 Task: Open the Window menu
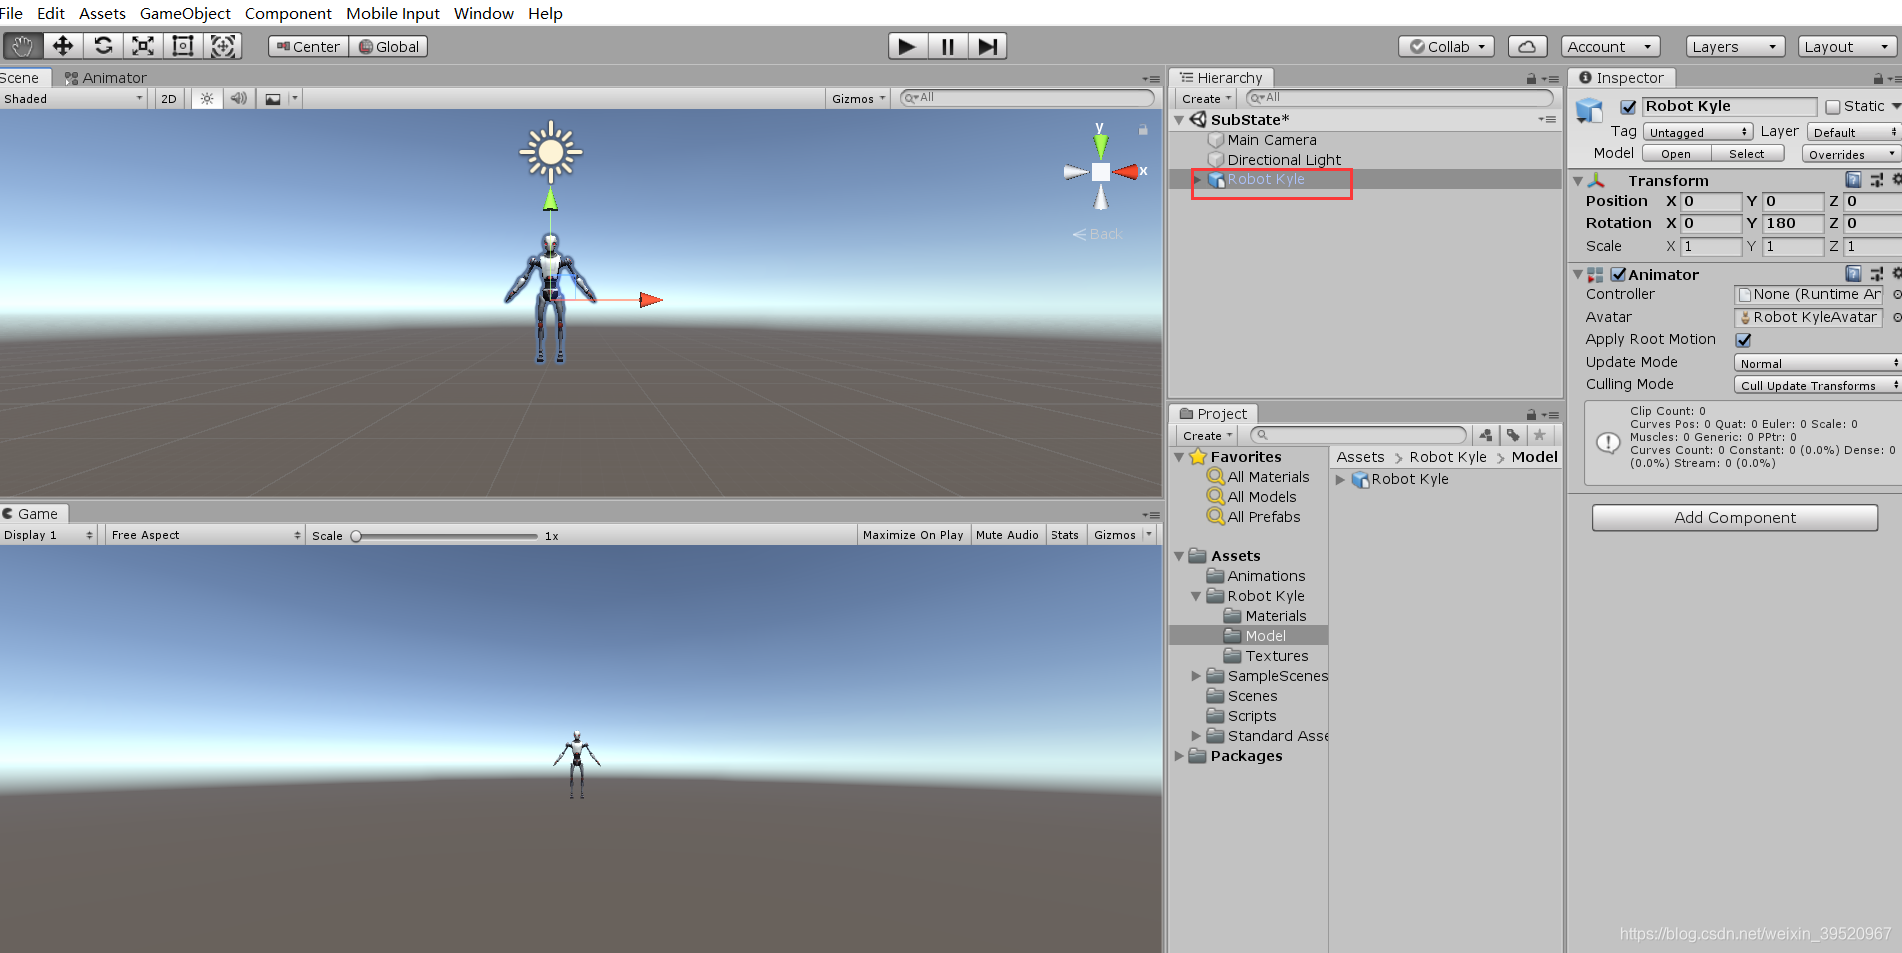point(484,13)
